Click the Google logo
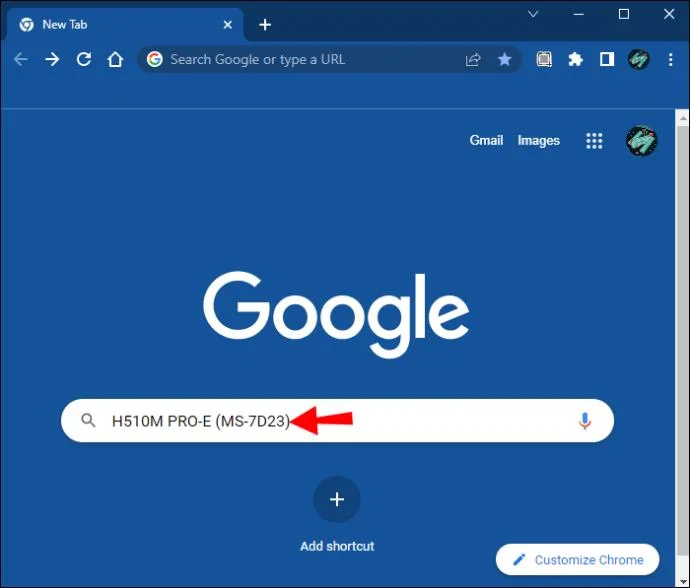The image size is (690, 588). (x=336, y=315)
